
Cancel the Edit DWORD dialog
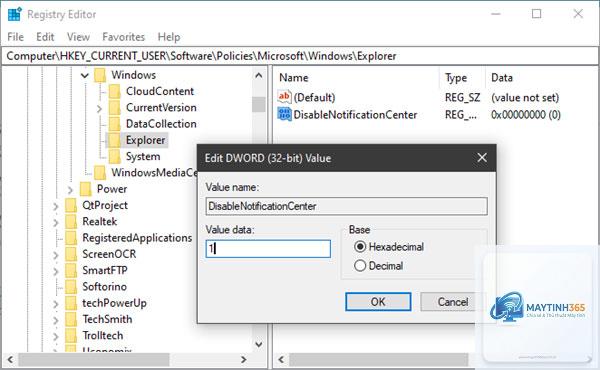pyautogui.click(x=453, y=302)
